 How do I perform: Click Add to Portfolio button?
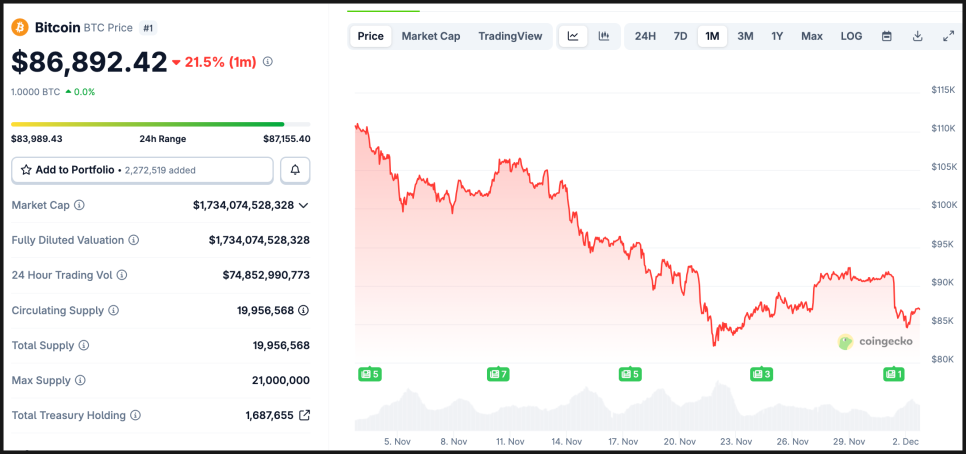click(142, 170)
